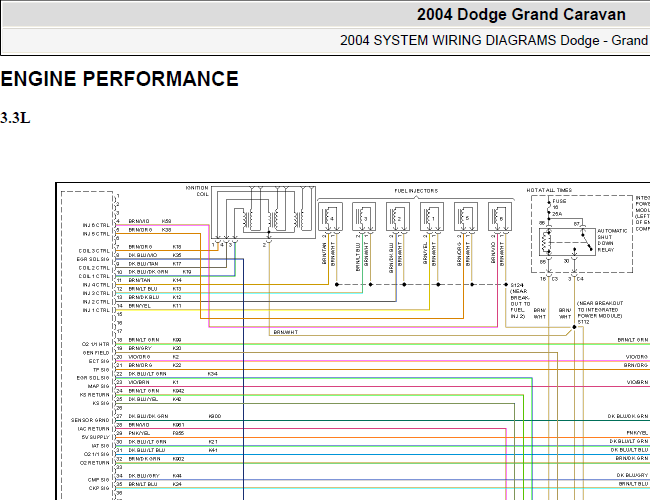Image resolution: width=650 pixels, height=500 pixels.
Task: Click circuit code 'K44' on pin 34
Action: click(x=177, y=476)
